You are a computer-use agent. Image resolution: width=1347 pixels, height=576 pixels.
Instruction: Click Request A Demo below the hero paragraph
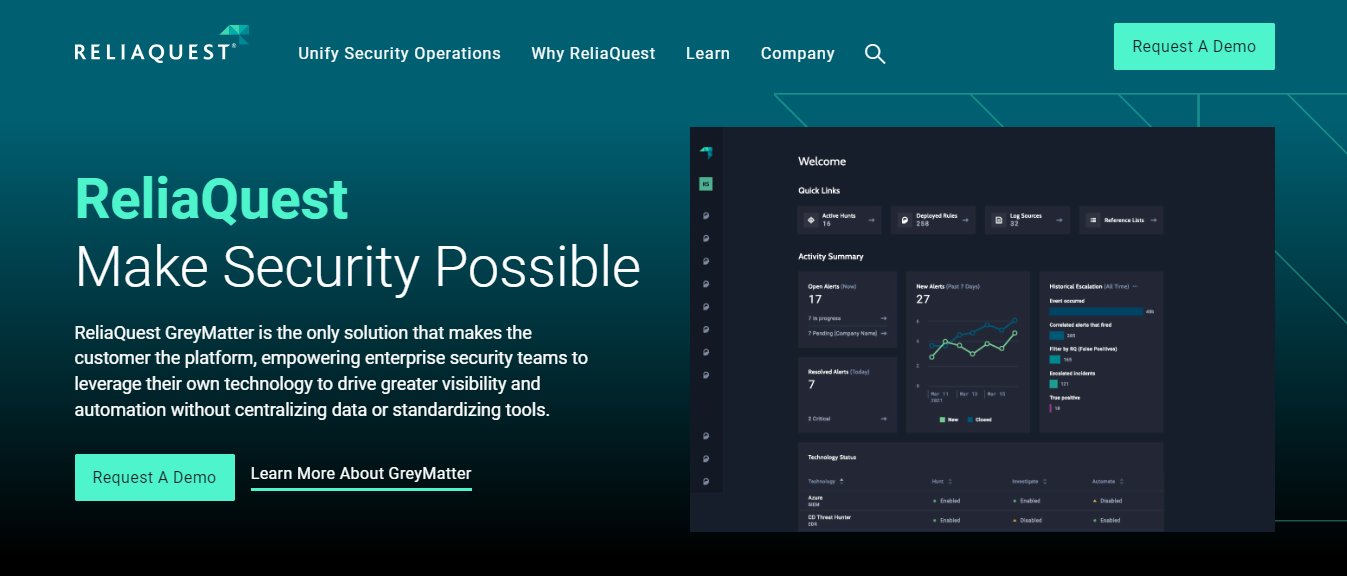click(155, 477)
